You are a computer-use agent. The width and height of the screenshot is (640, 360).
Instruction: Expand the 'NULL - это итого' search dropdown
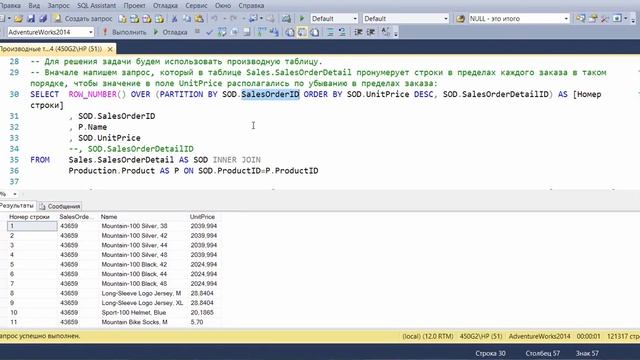coord(566,19)
